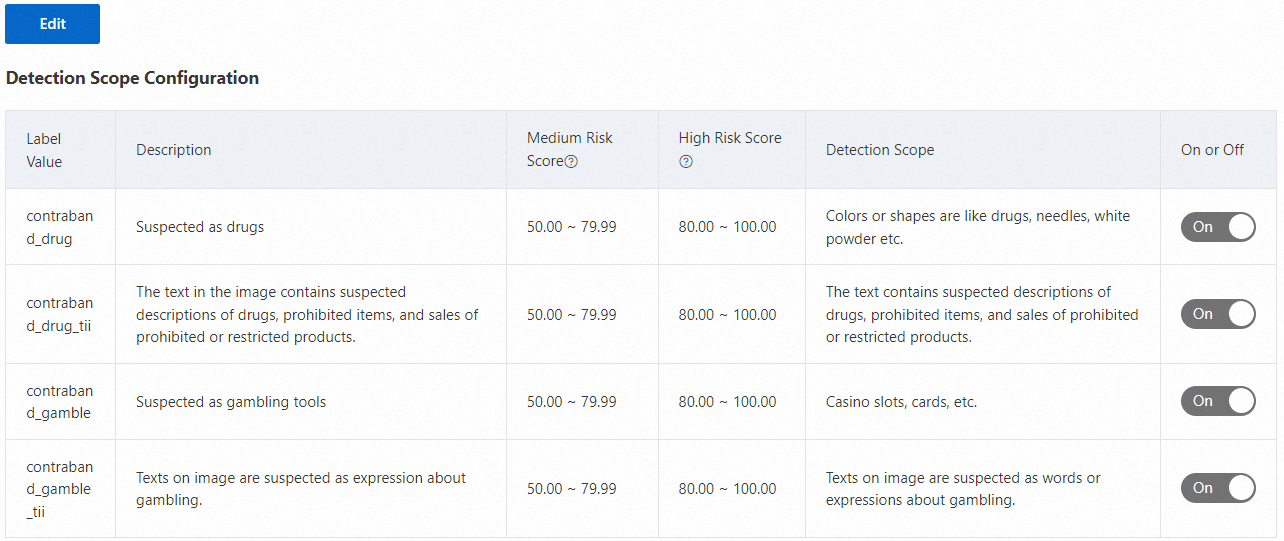Turn off the contraband_drug toggle
1284x541 pixels.
[x=1217, y=227]
